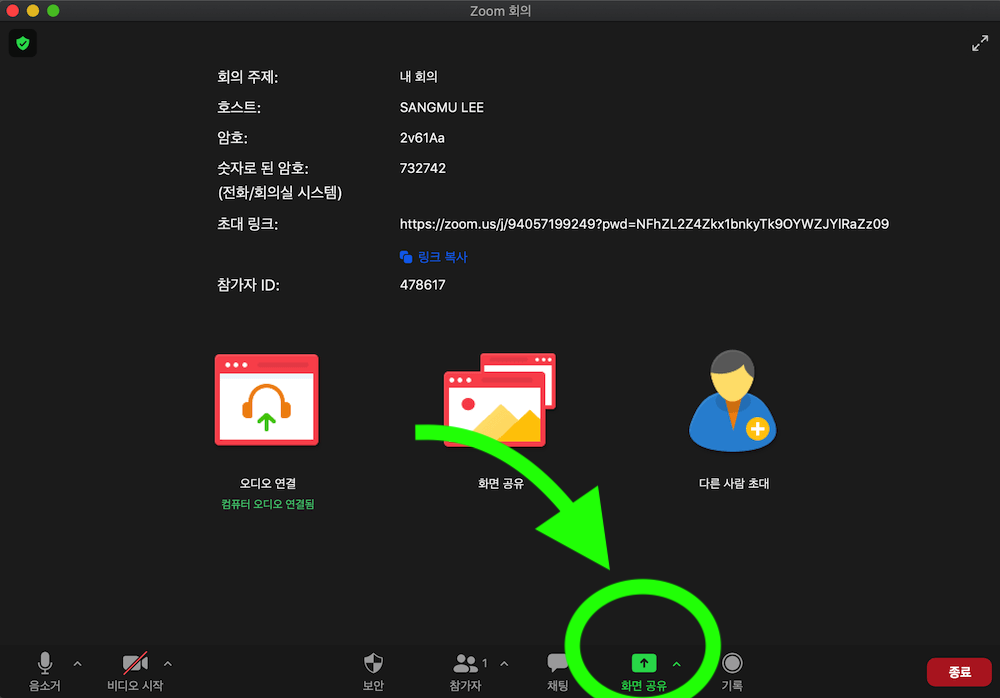End the meeting with red 종료 button
This screenshot has height=698, width=1000.
959,672
